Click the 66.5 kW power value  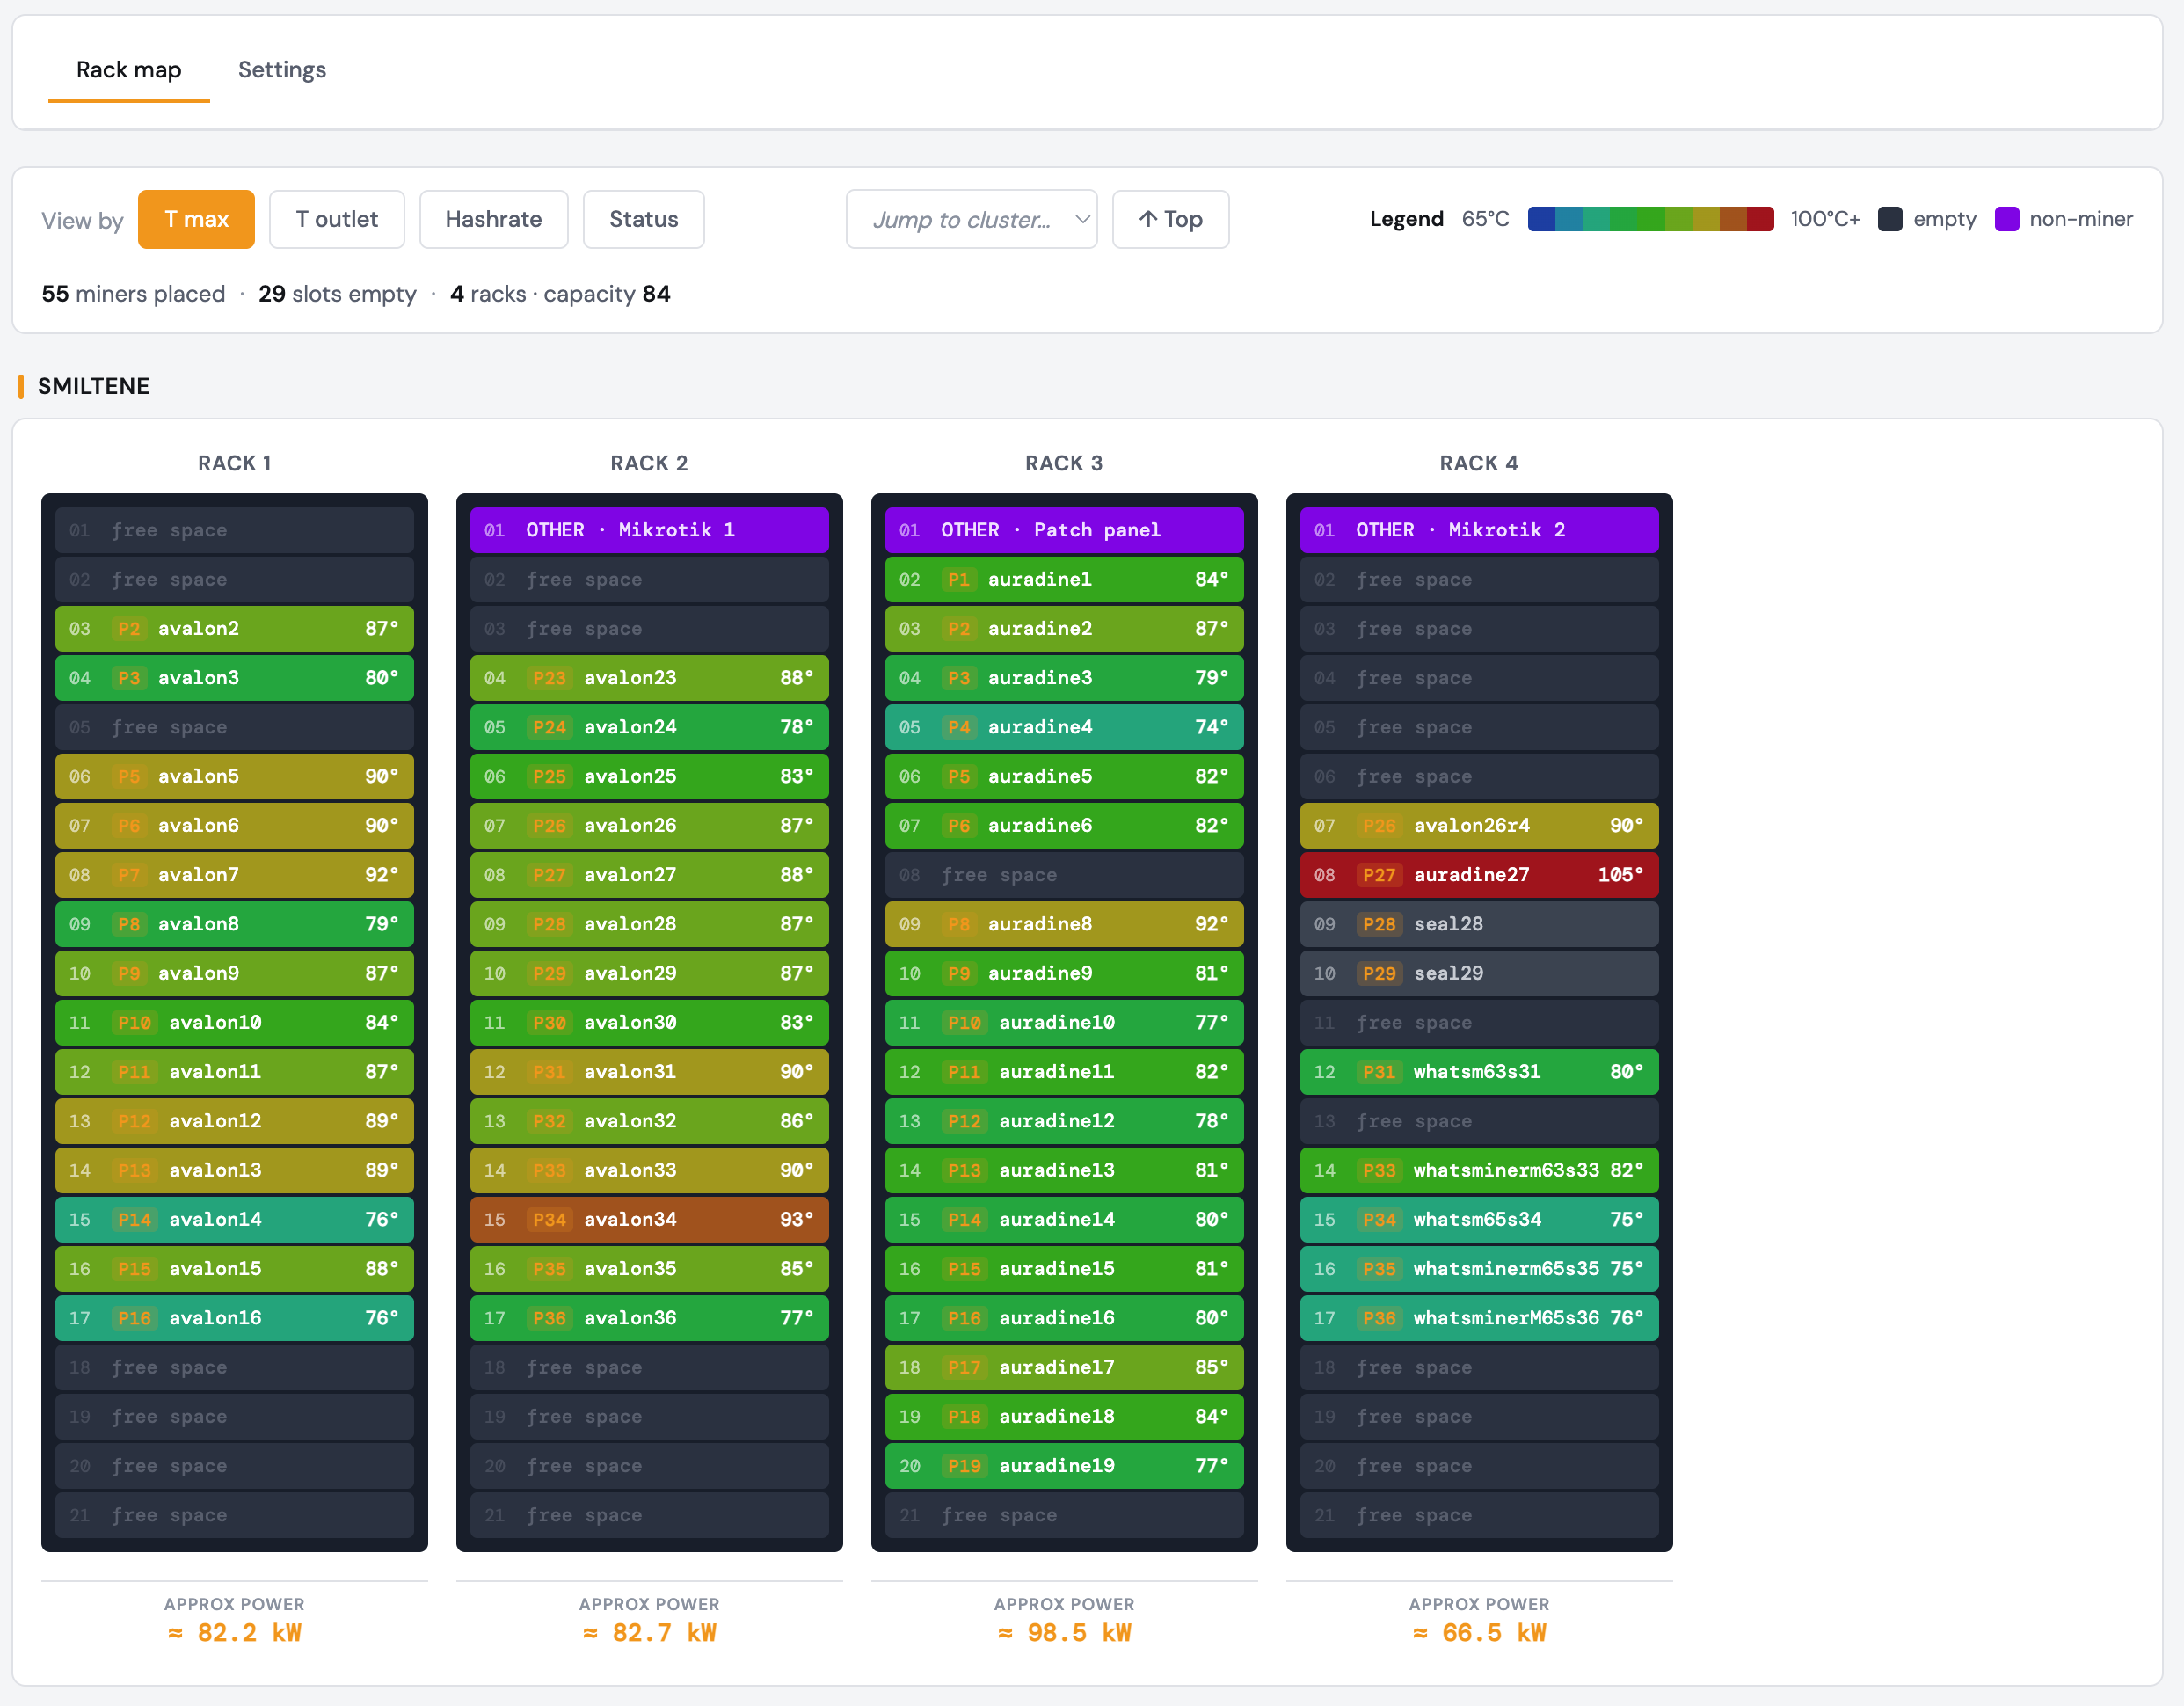pyautogui.click(x=1479, y=1633)
